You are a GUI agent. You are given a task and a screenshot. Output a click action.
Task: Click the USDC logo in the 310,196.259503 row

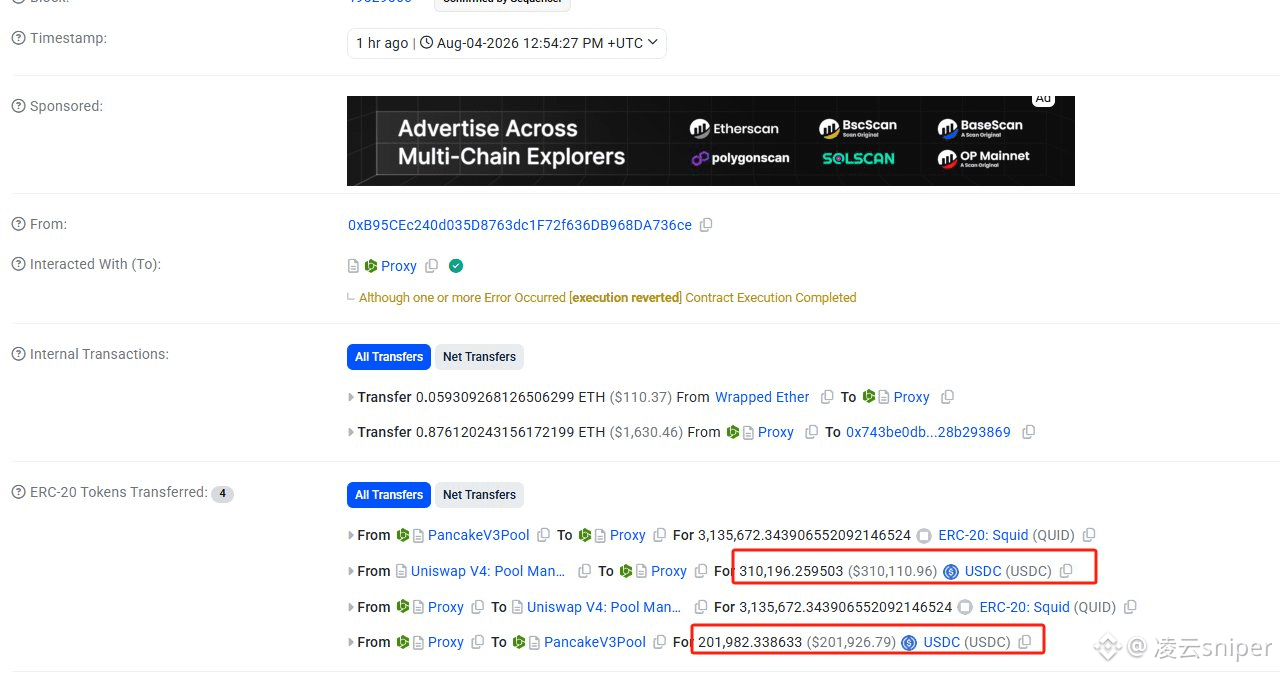pos(951,572)
